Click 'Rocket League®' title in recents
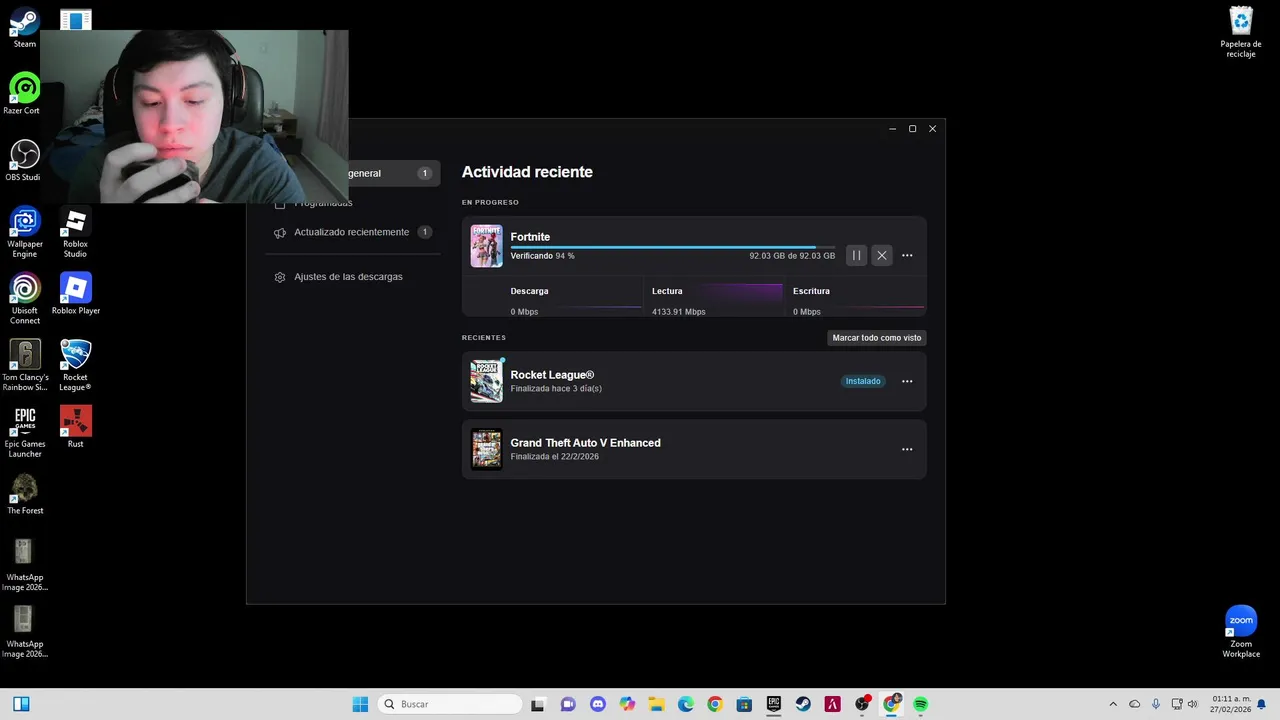Viewport: 1280px width, 720px height. 552,375
